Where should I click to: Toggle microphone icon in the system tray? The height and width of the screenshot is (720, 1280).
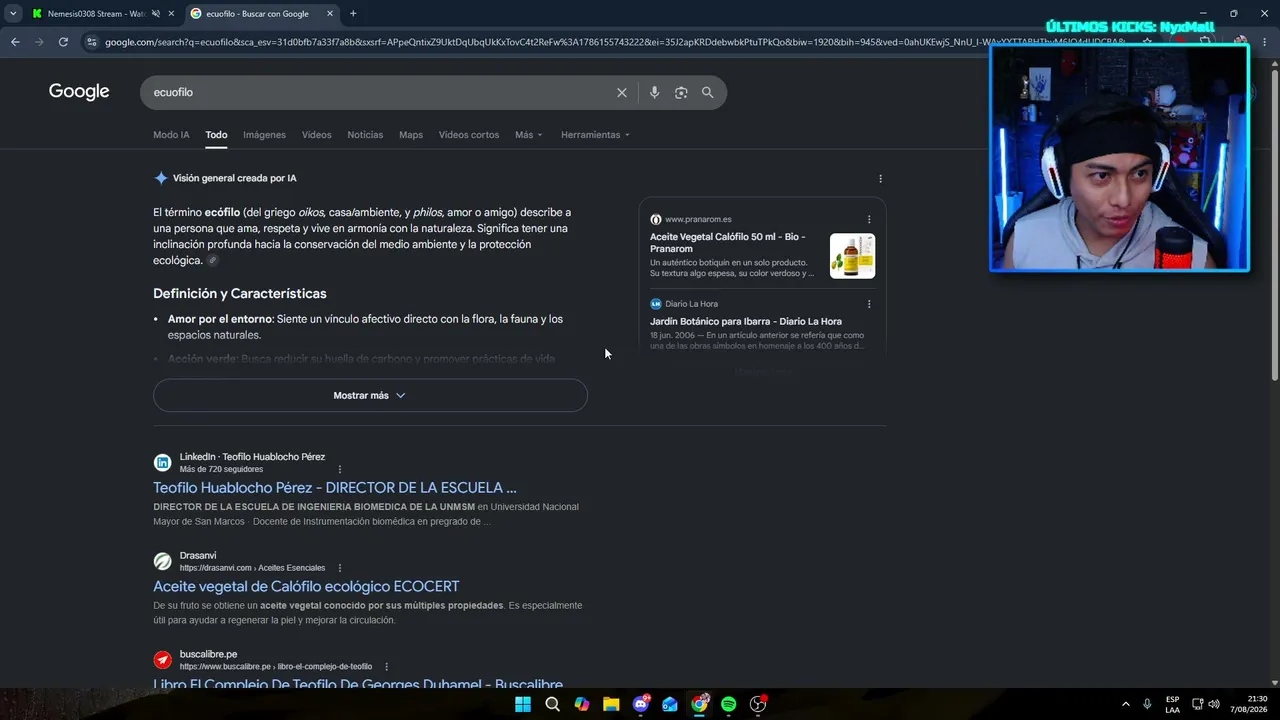click(1147, 704)
